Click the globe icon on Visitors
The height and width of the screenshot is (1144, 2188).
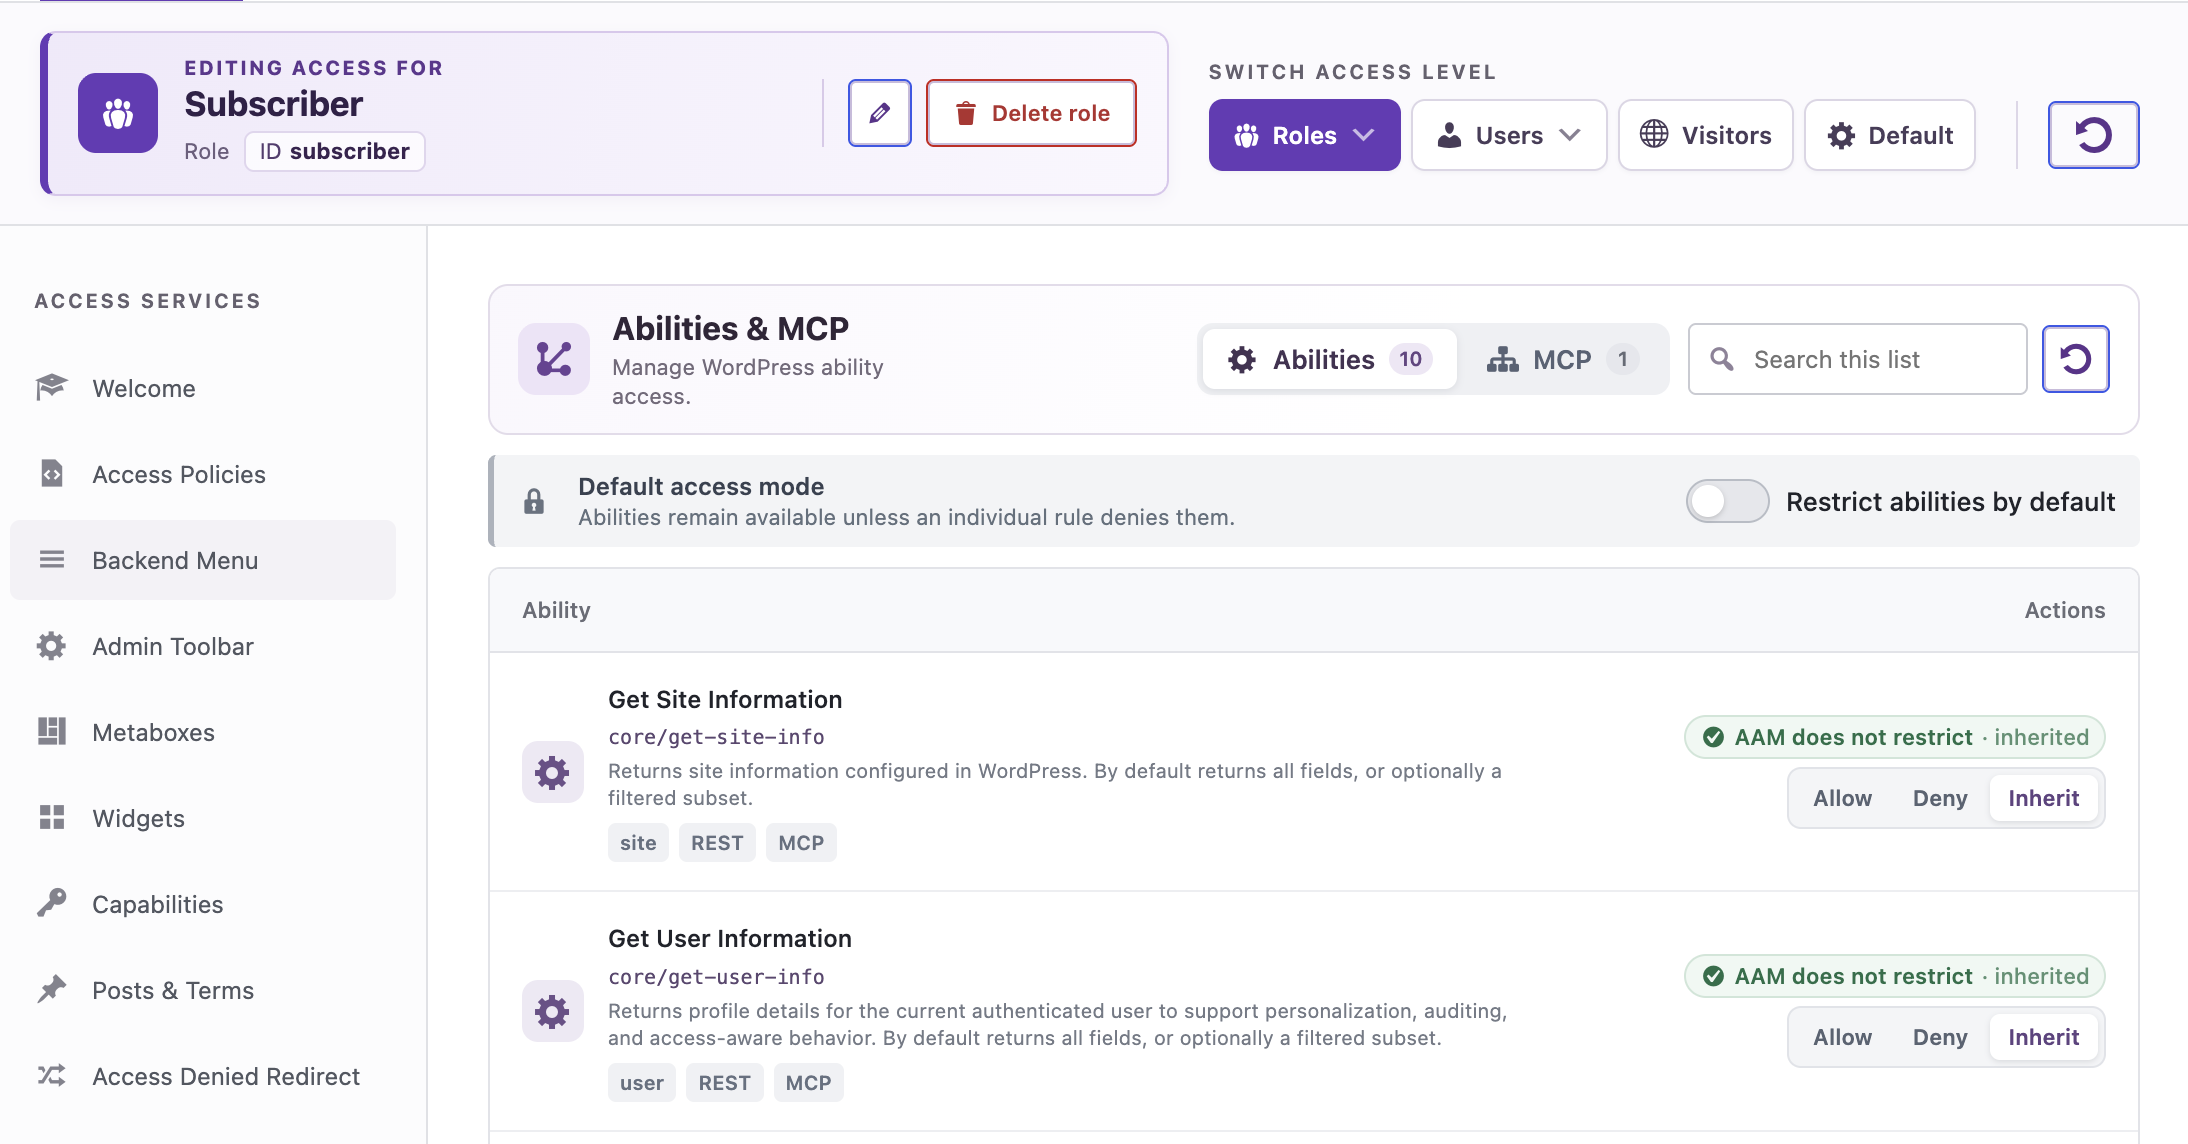click(1654, 134)
